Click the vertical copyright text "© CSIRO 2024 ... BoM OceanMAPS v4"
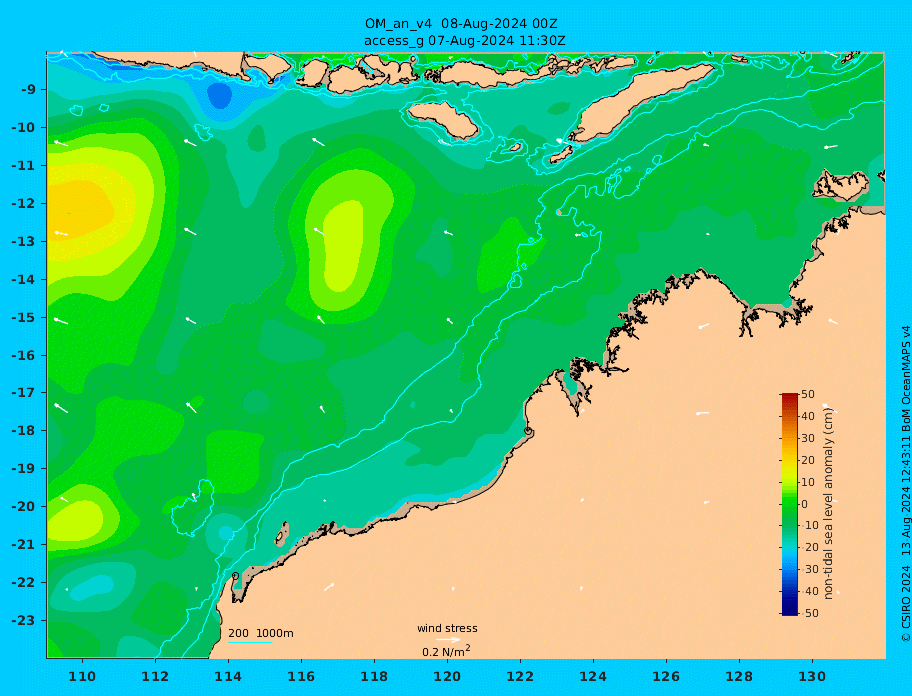912x696 pixels. [905, 484]
